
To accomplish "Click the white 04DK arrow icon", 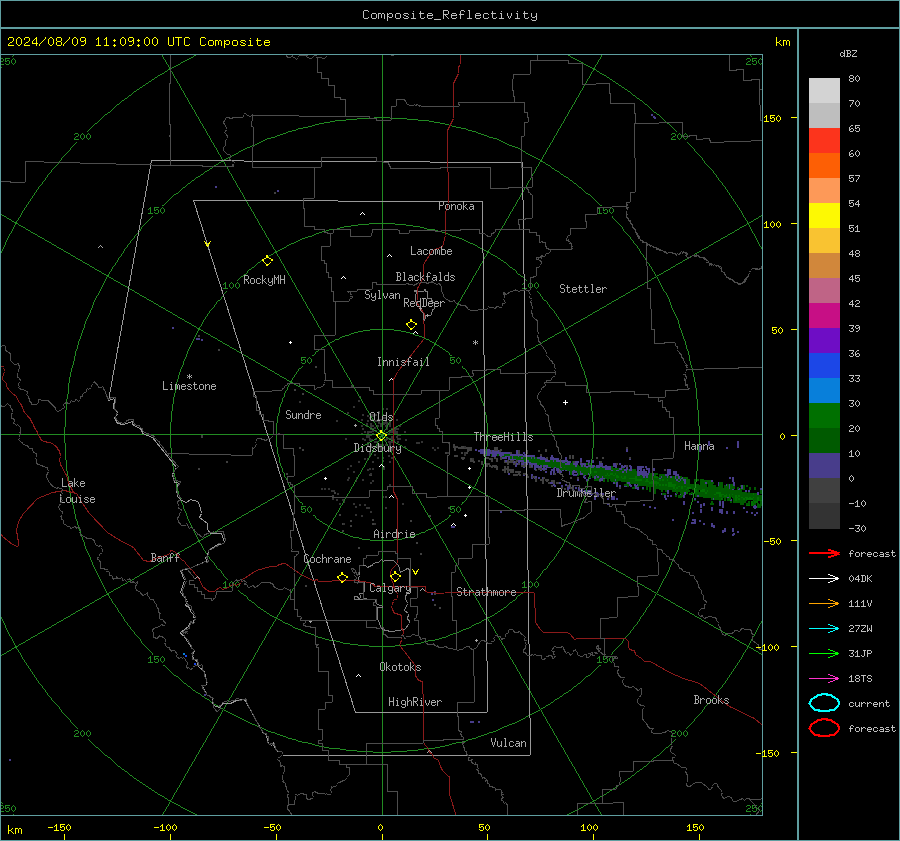I will coord(824,579).
